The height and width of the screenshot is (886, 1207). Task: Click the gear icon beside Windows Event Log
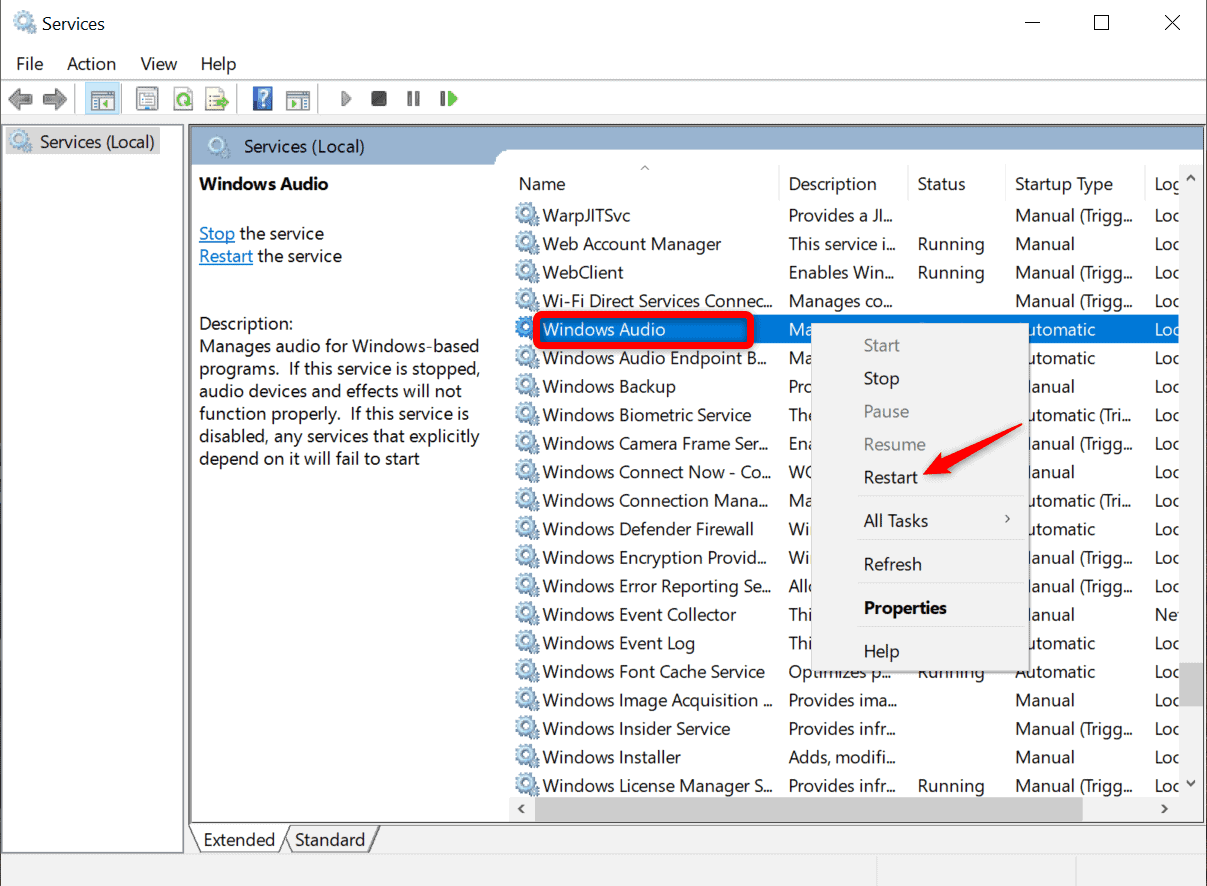pos(527,643)
